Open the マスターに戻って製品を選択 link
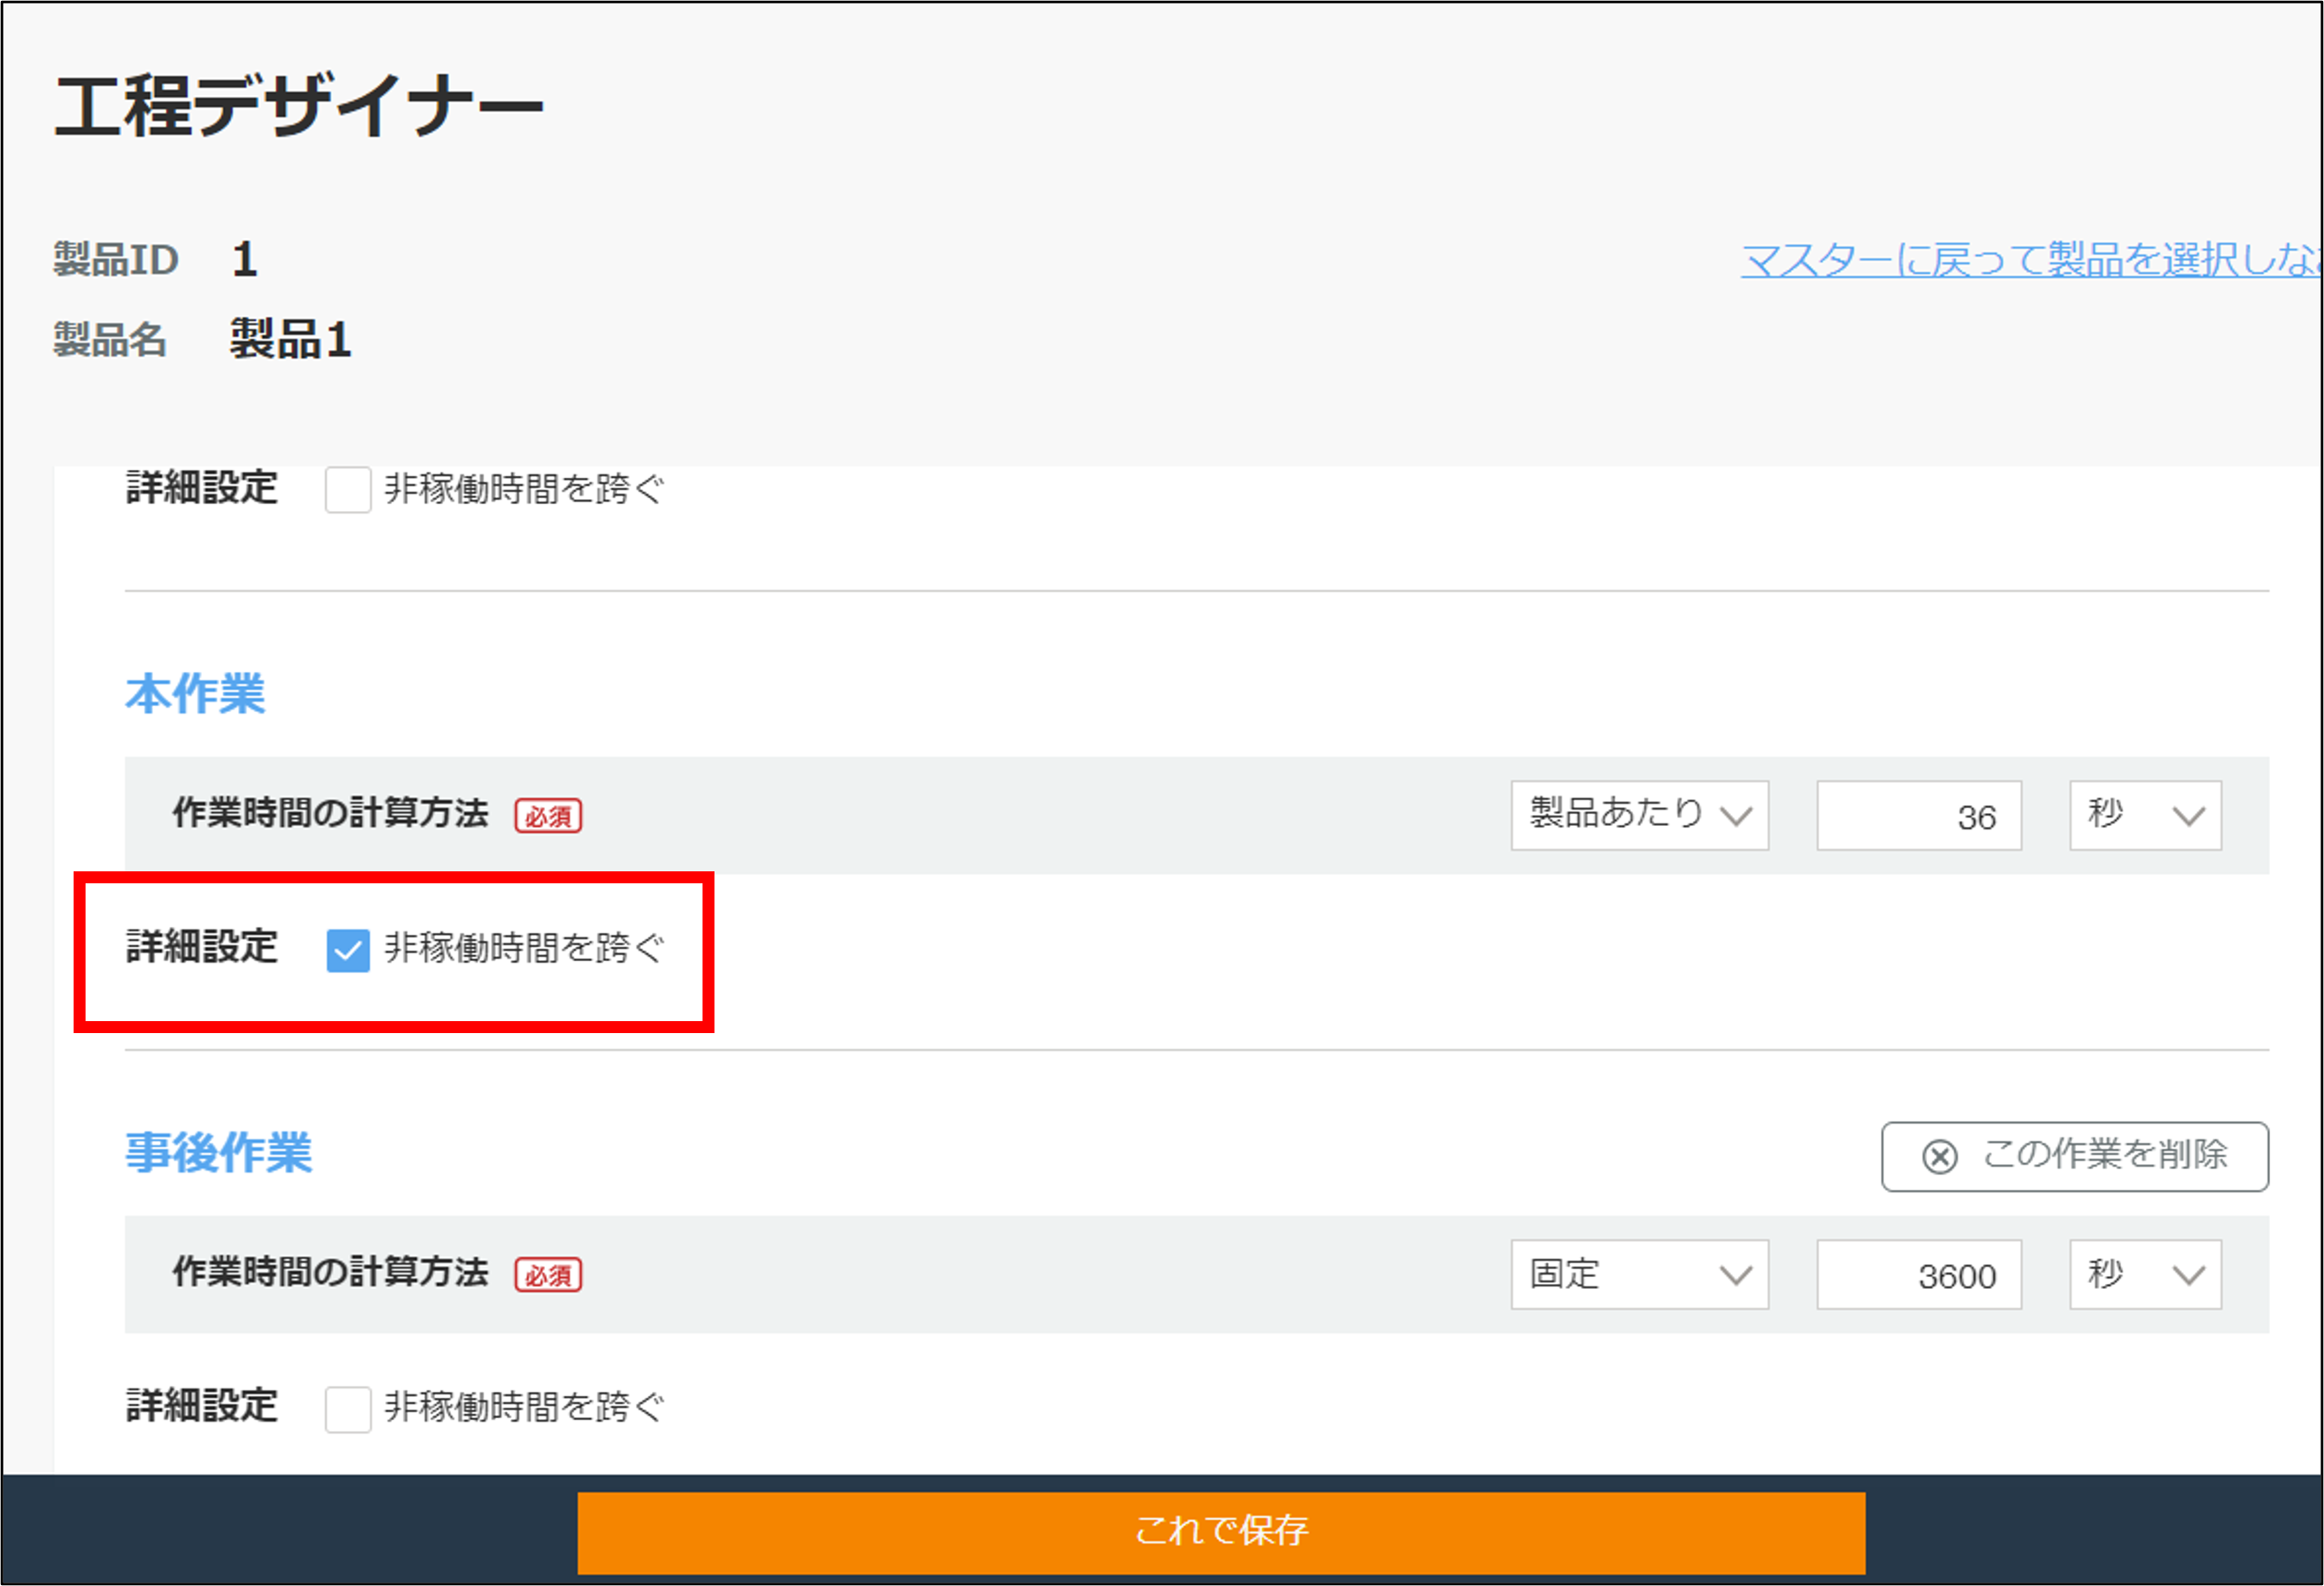The width and height of the screenshot is (2324, 1586). point(2030,260)
